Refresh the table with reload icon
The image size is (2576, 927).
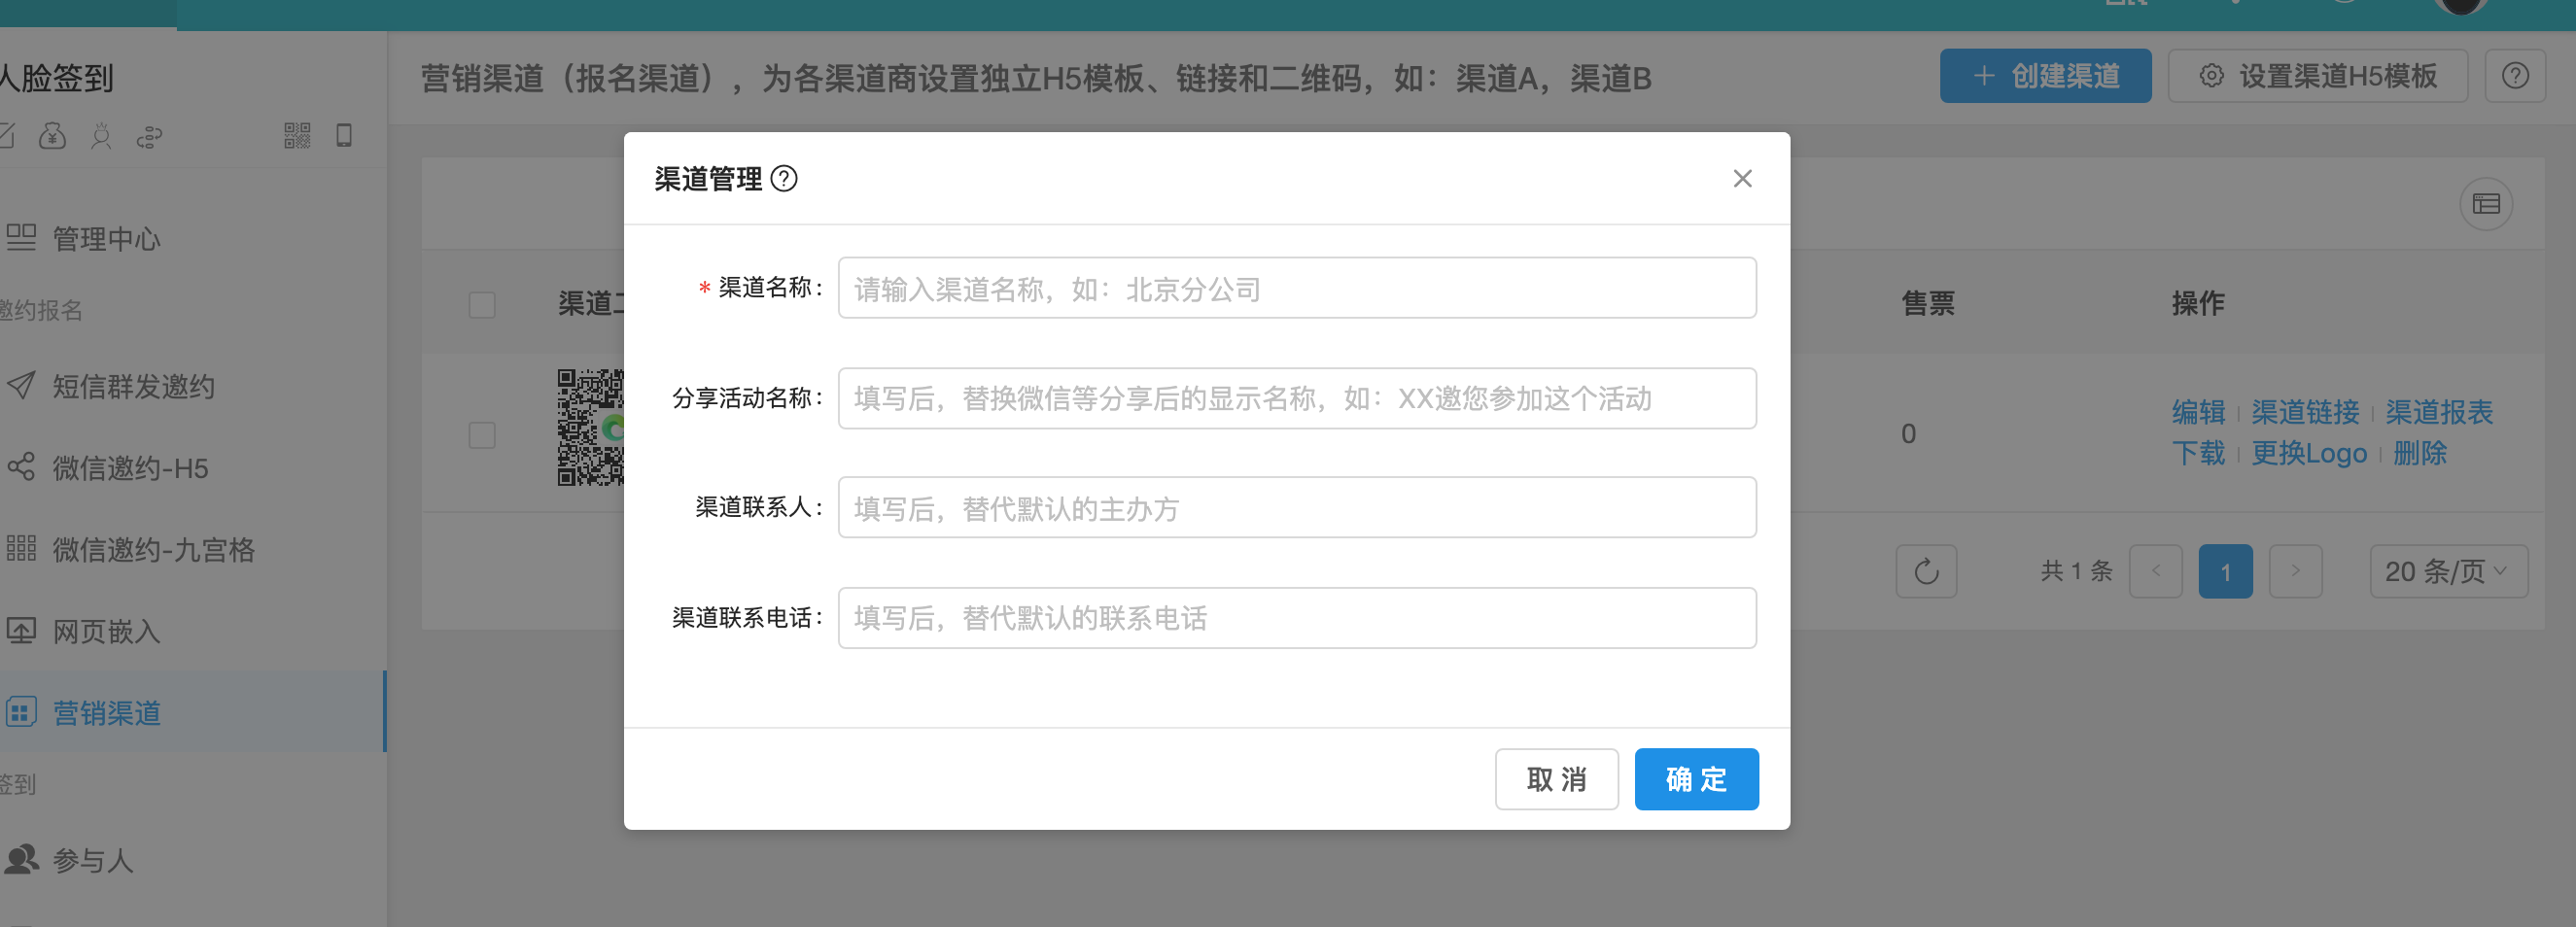(x=1926, y=571)
